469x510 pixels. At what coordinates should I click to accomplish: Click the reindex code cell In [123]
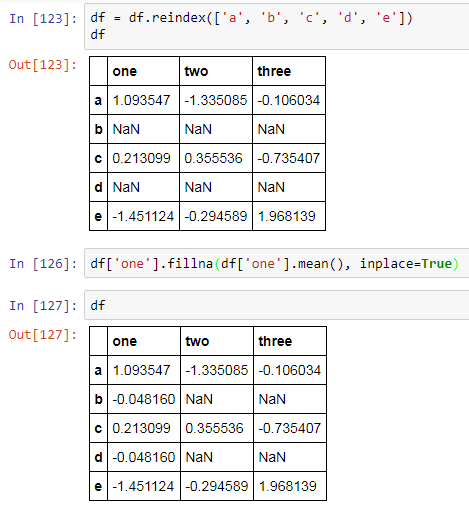tap(277, 26)
